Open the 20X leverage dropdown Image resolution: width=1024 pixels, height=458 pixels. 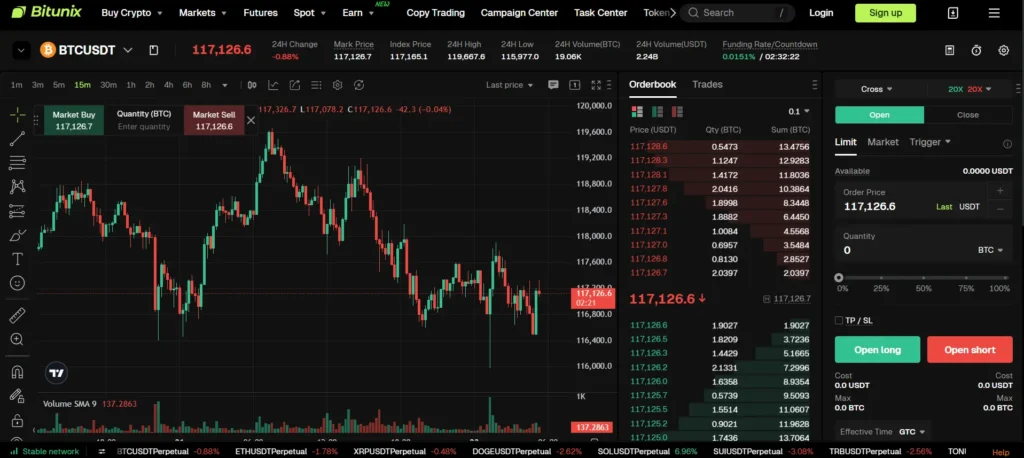tap(969, 89)
